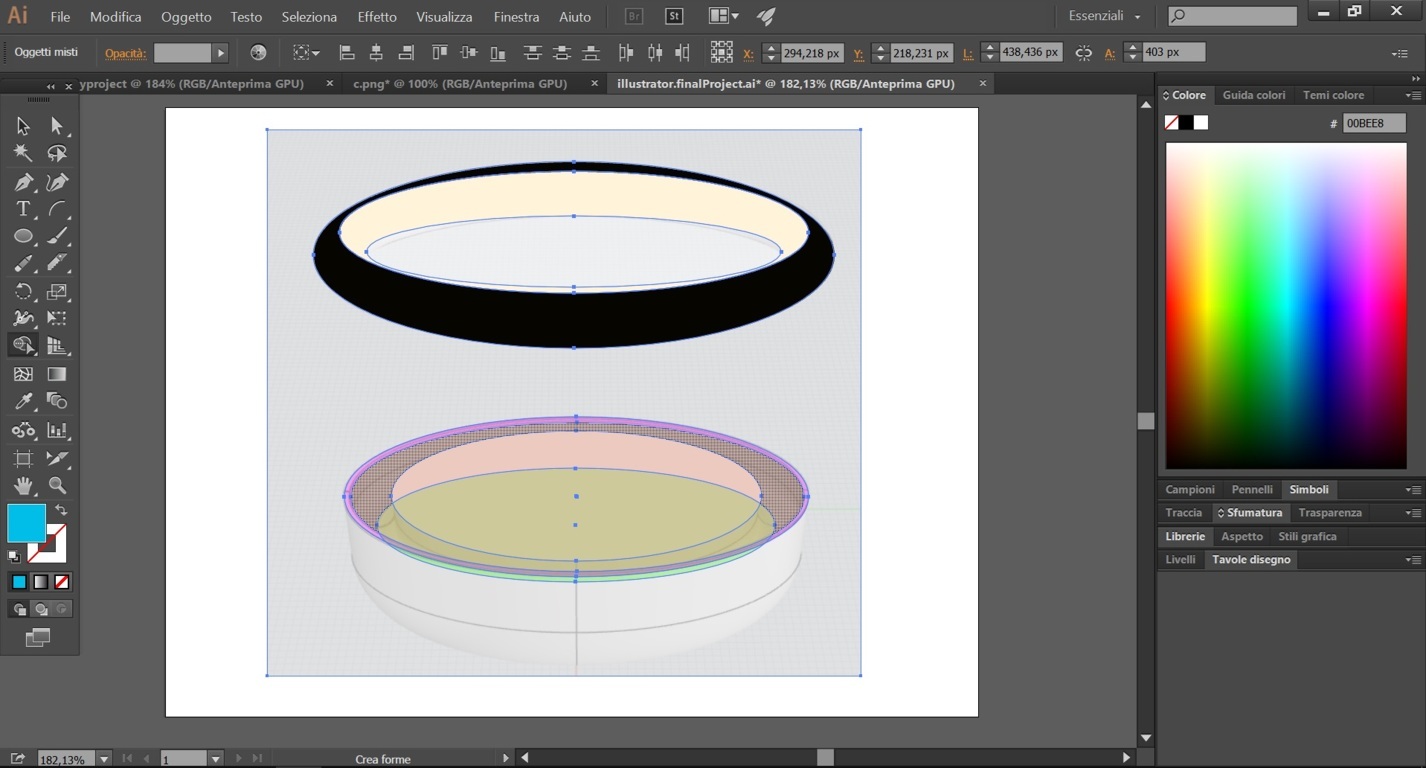This screenshot has width=1426, height=768.
Task: Apply horizontal center alignment to objects
Action: [x=374, y=52]
